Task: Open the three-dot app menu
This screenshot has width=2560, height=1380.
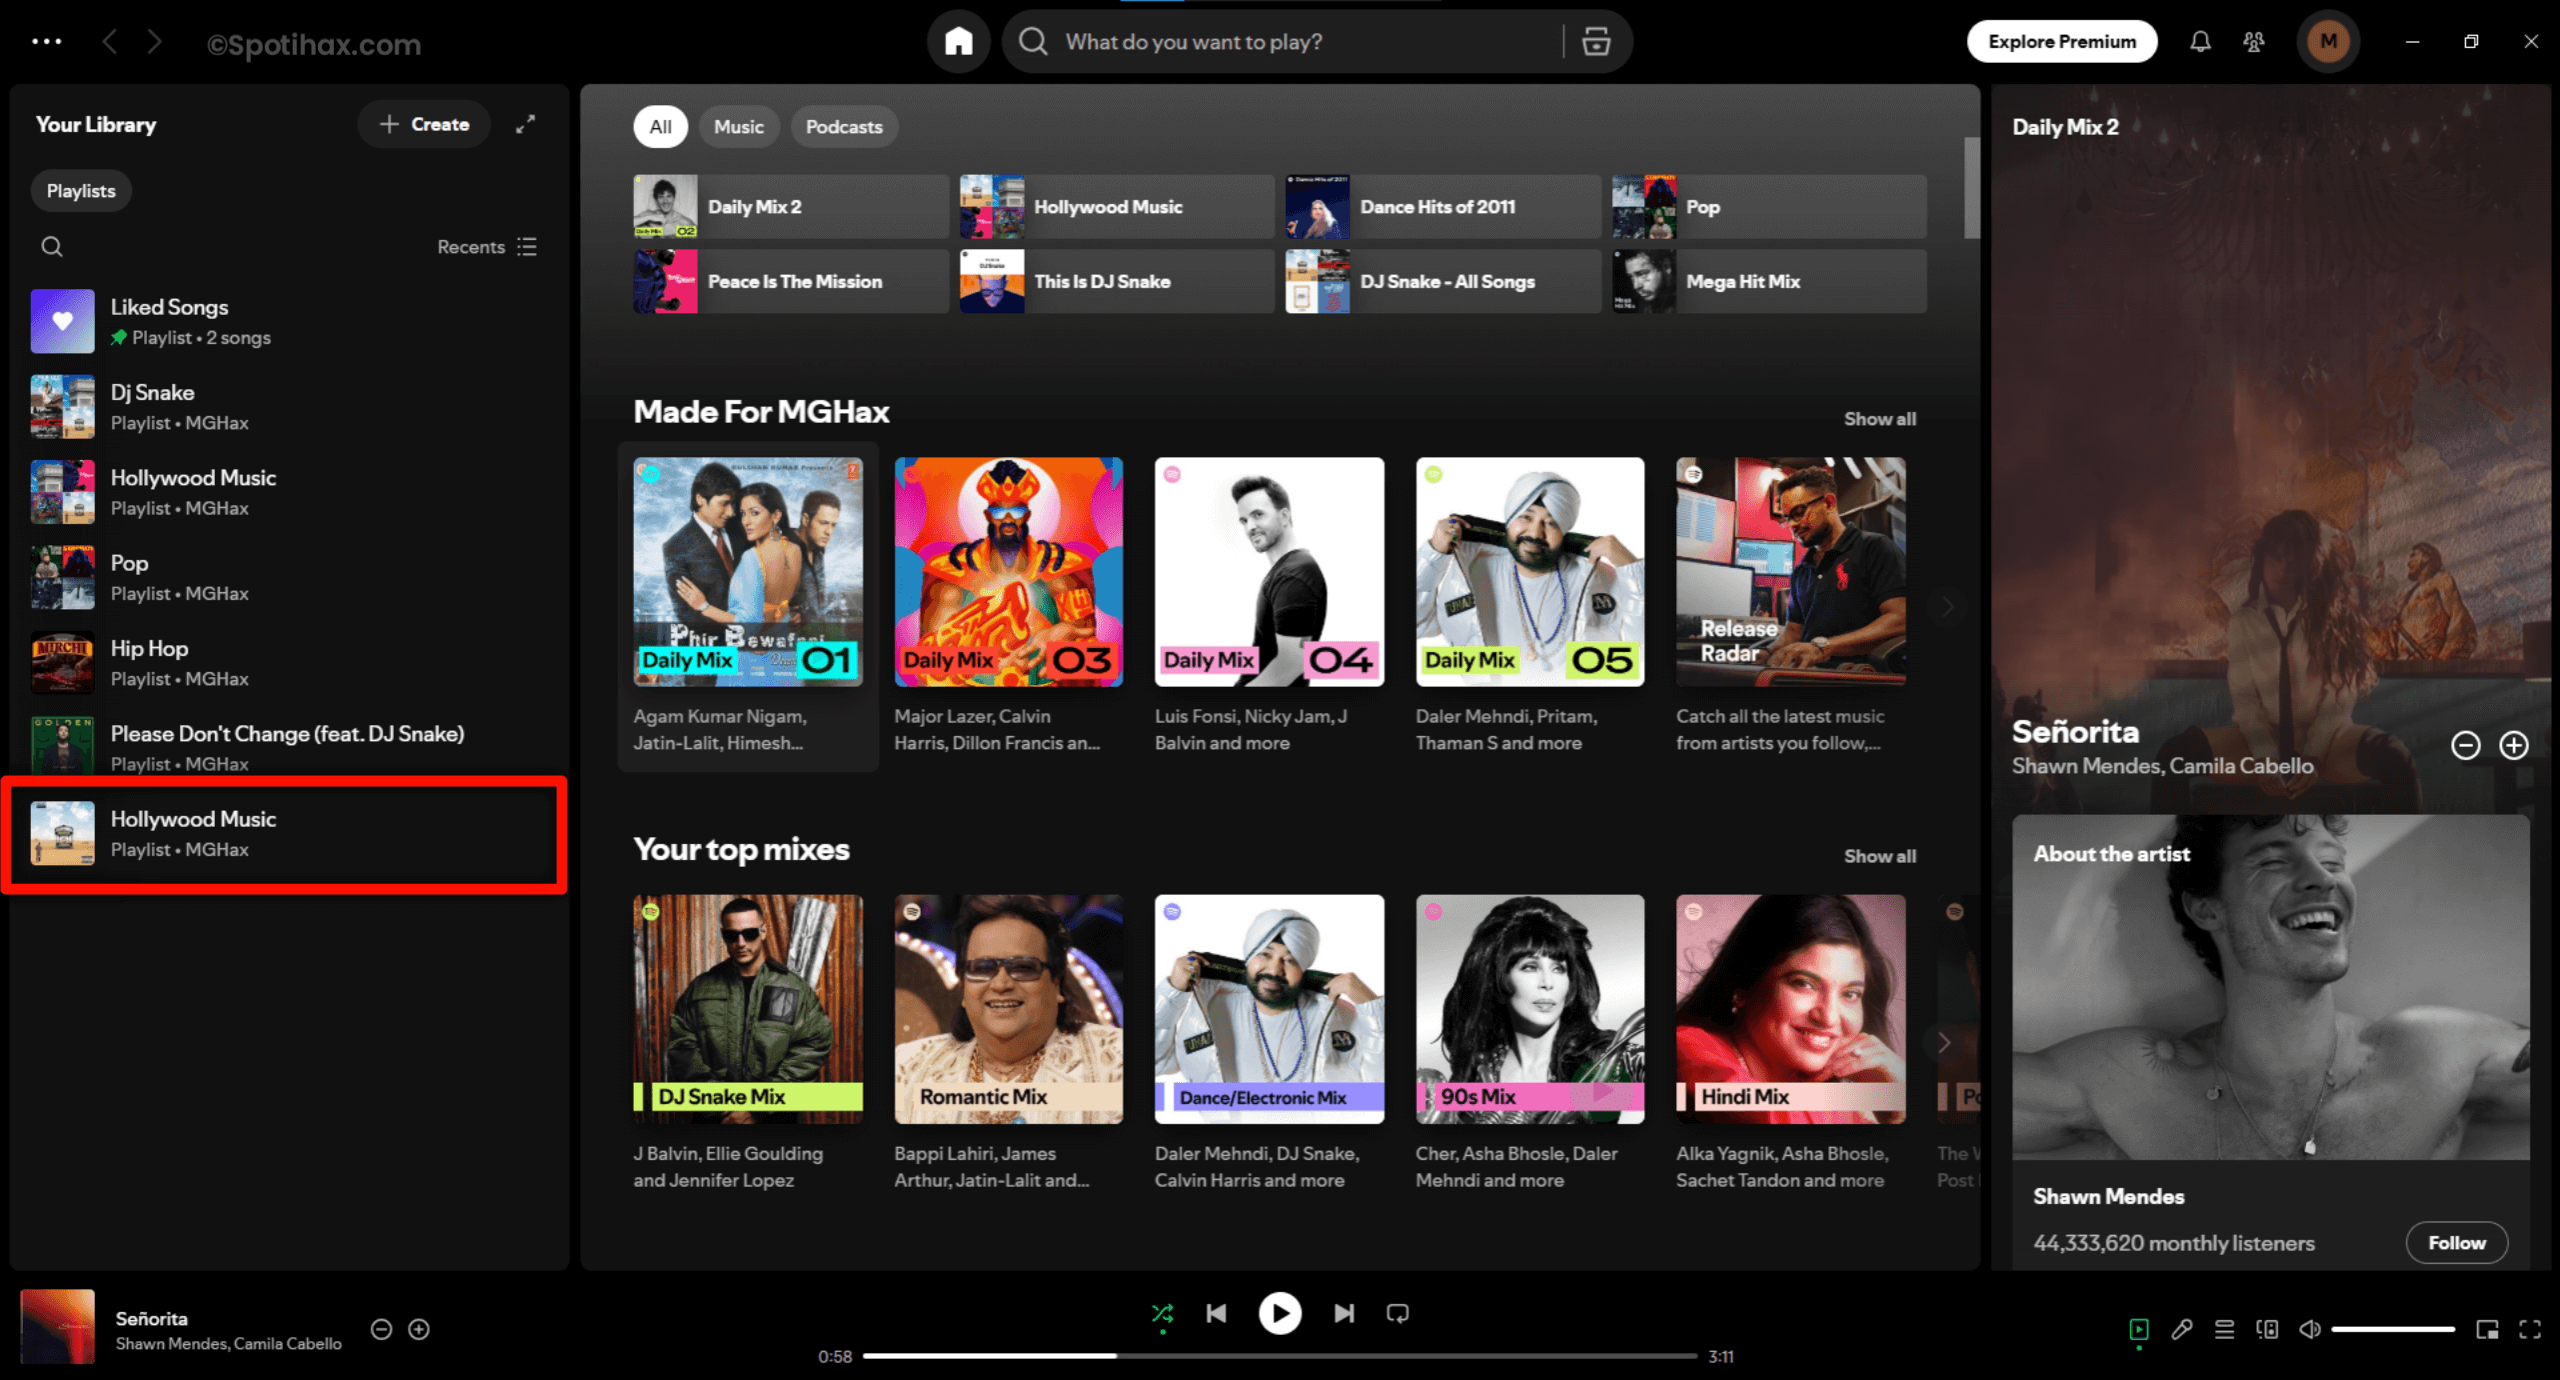Action: point(46,42)
